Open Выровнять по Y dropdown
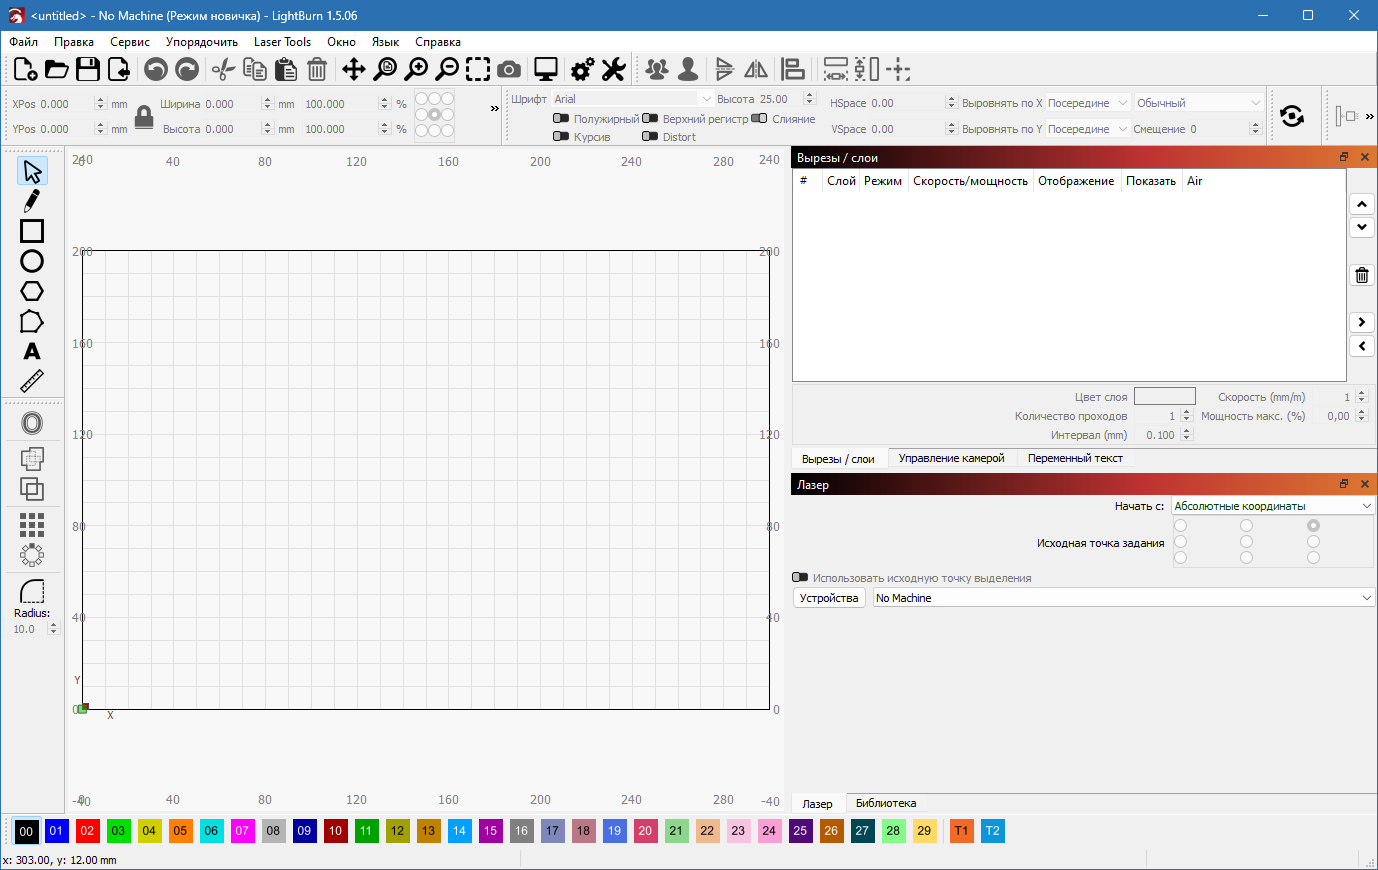 tap(1088, 129)
